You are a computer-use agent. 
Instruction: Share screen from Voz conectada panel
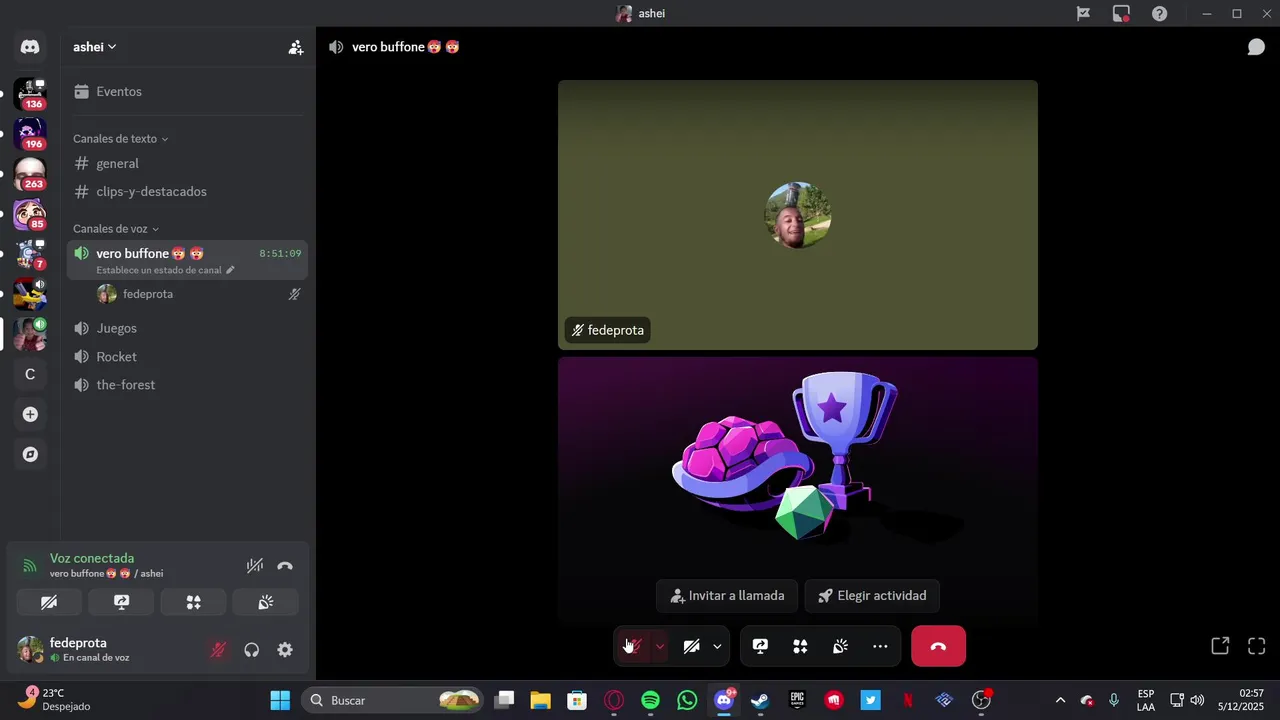pyautogui.click(x=122, y=602)
